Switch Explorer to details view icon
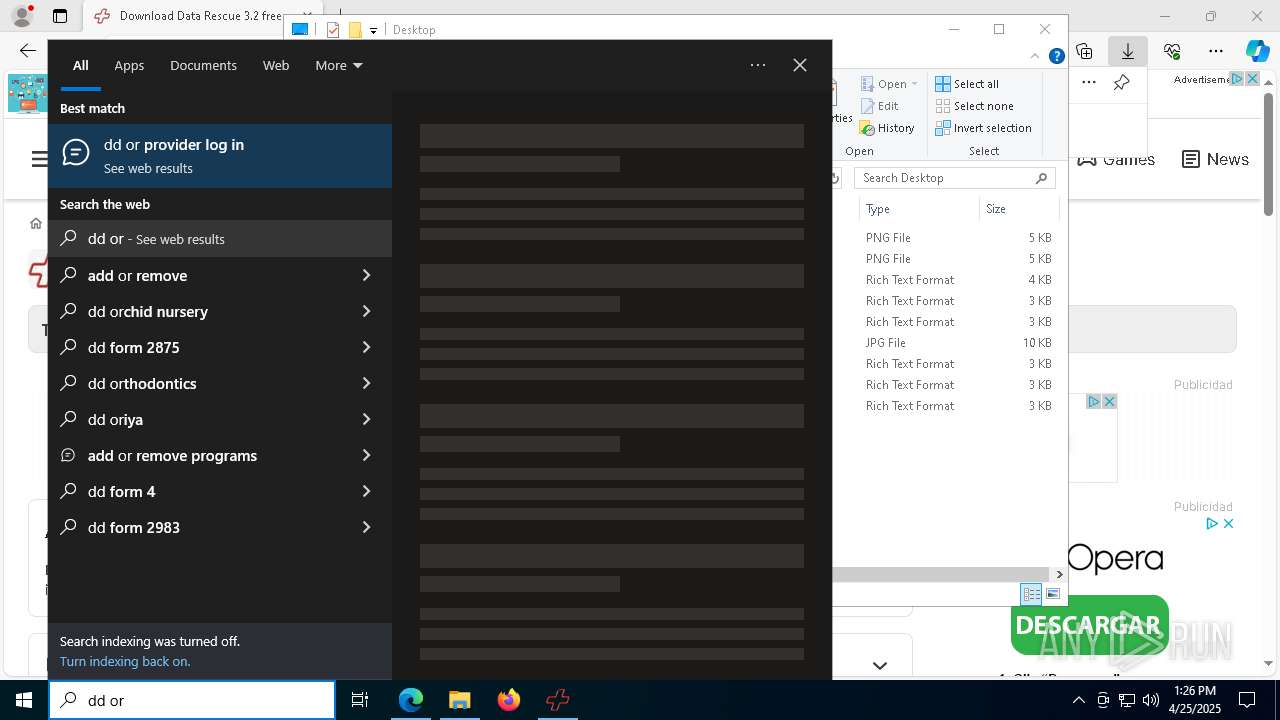The image size is (1280, 720). click(x=1031, y=594)
